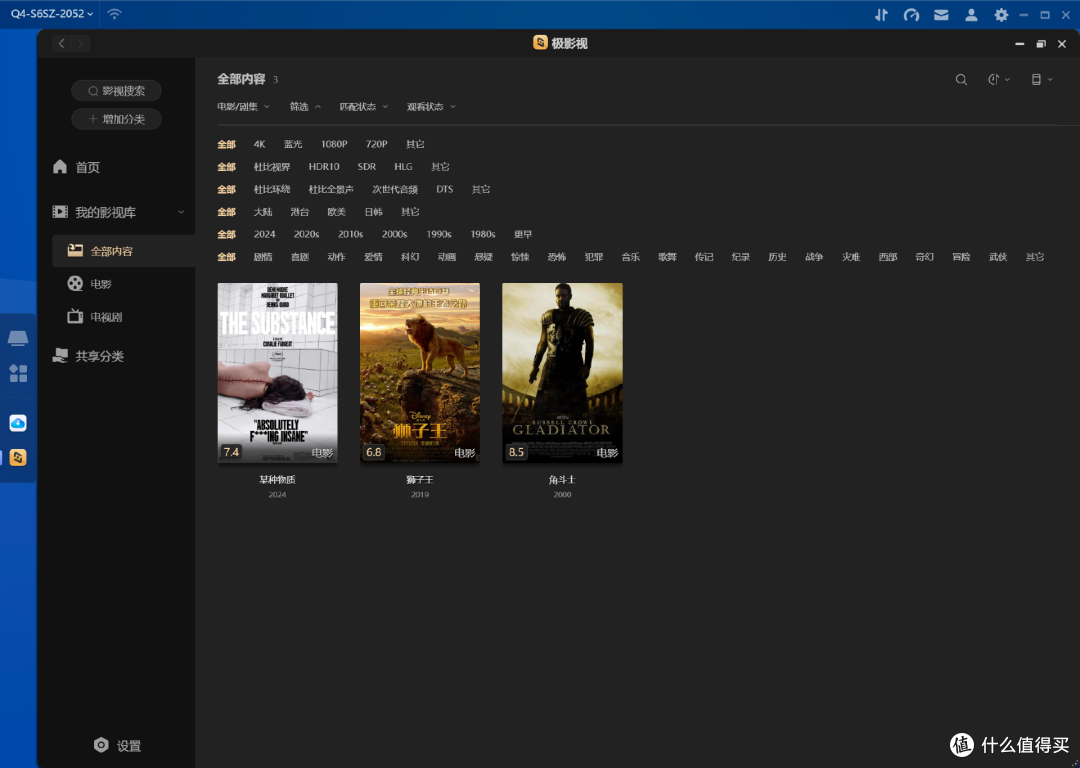Screen dimensions: 1080x768
Task: Open the user account icon in top bar
Action: [x=971, y=14]
